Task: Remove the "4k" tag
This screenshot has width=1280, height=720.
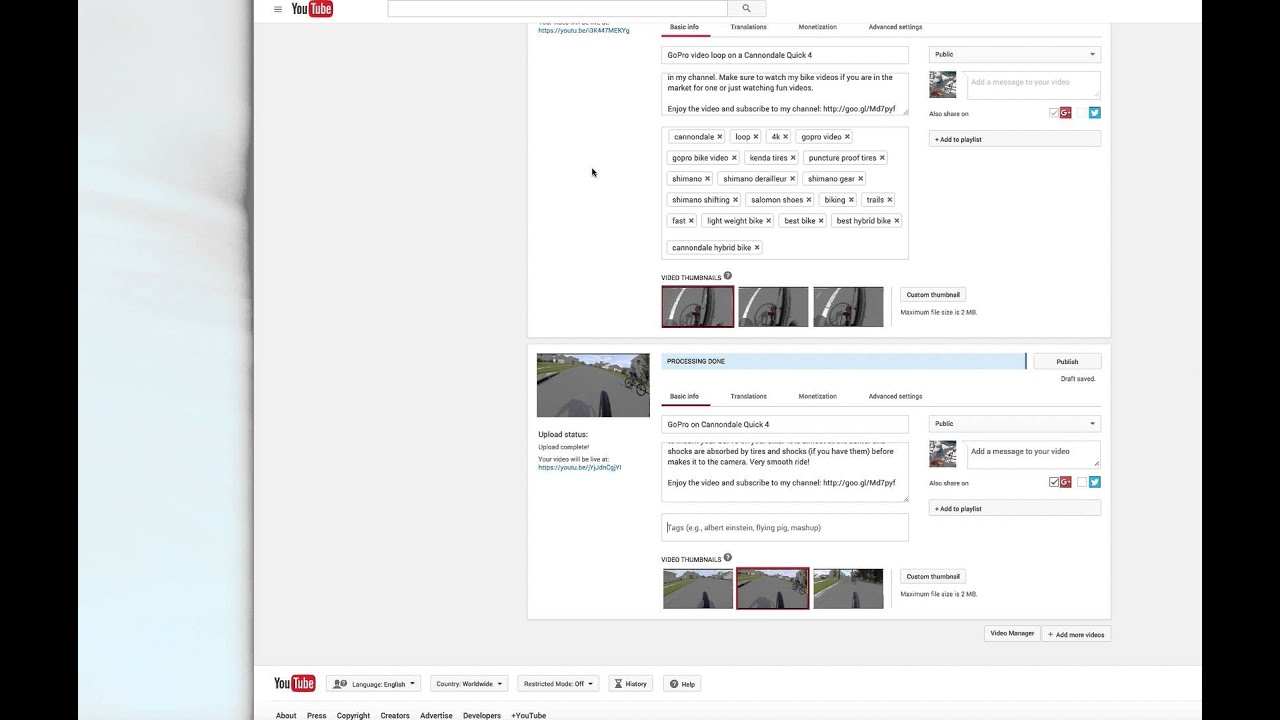Action: (785, 137)
